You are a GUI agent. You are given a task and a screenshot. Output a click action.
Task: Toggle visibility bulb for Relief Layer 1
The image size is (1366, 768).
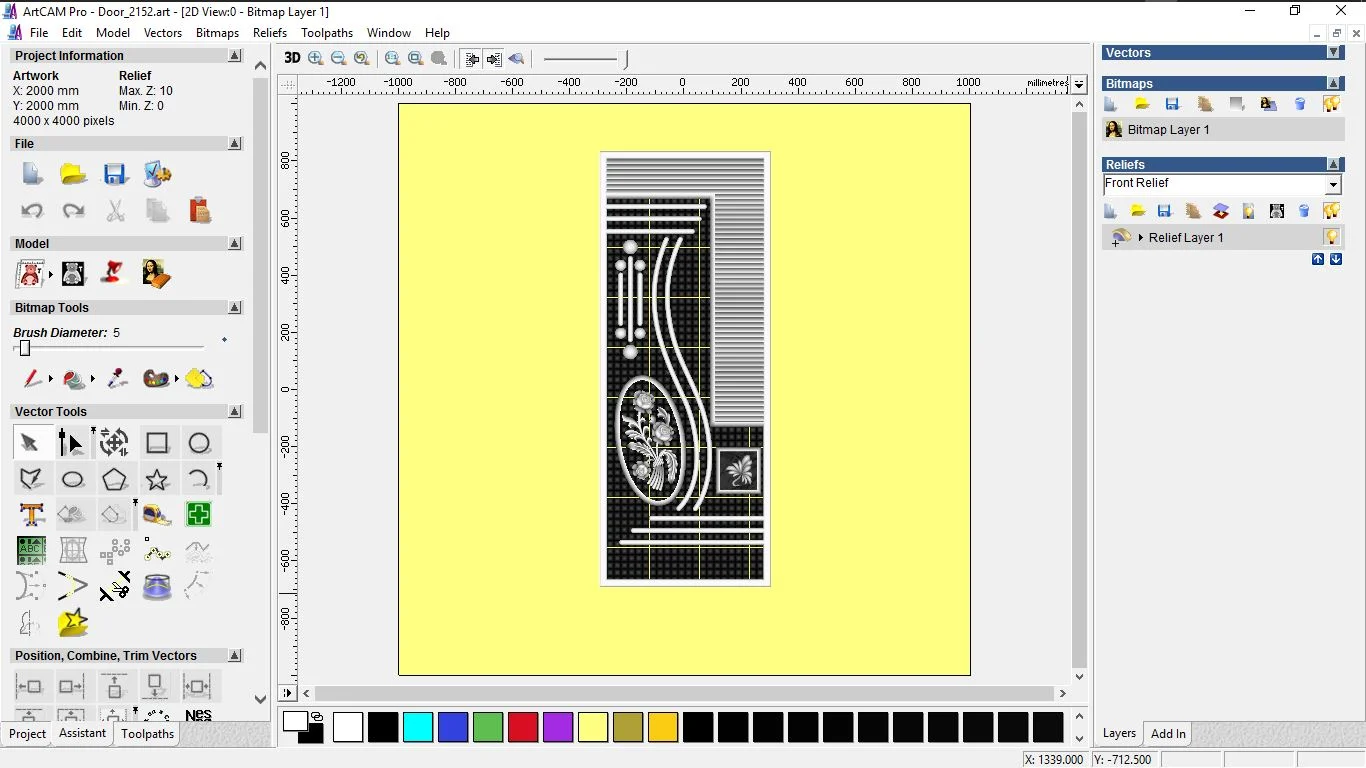coord(1331,237)
